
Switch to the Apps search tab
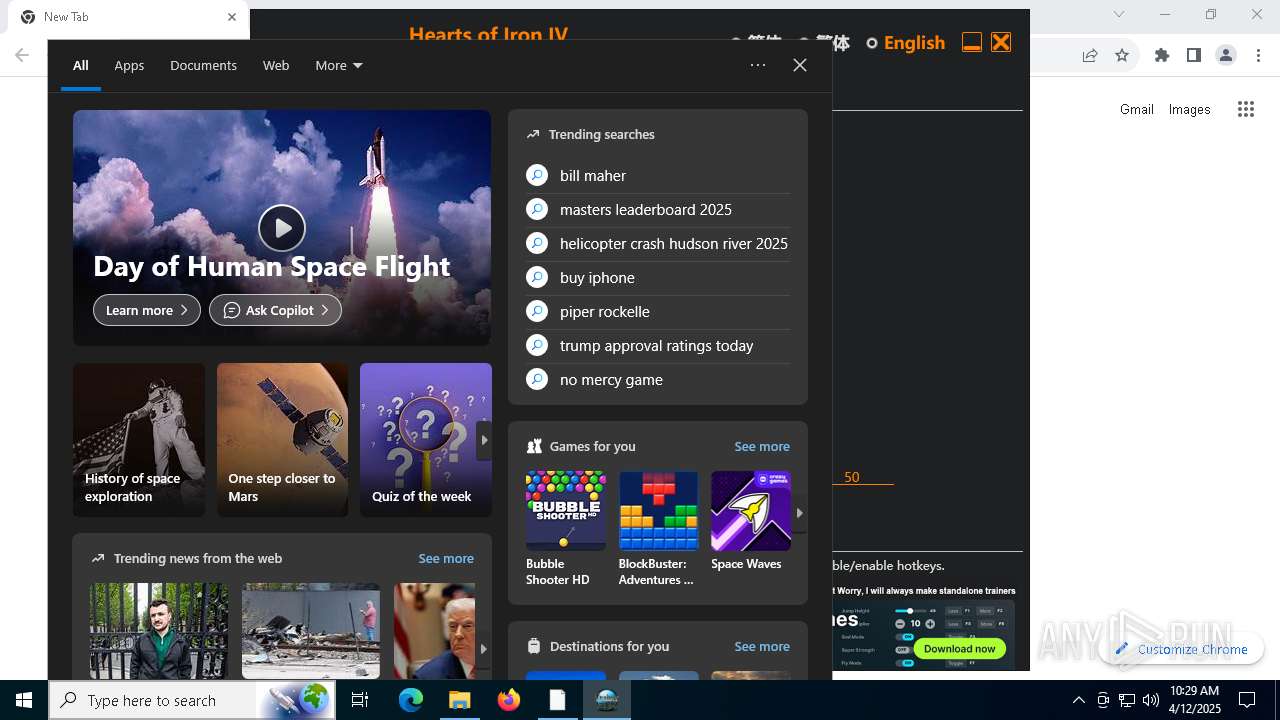[129, 65]
